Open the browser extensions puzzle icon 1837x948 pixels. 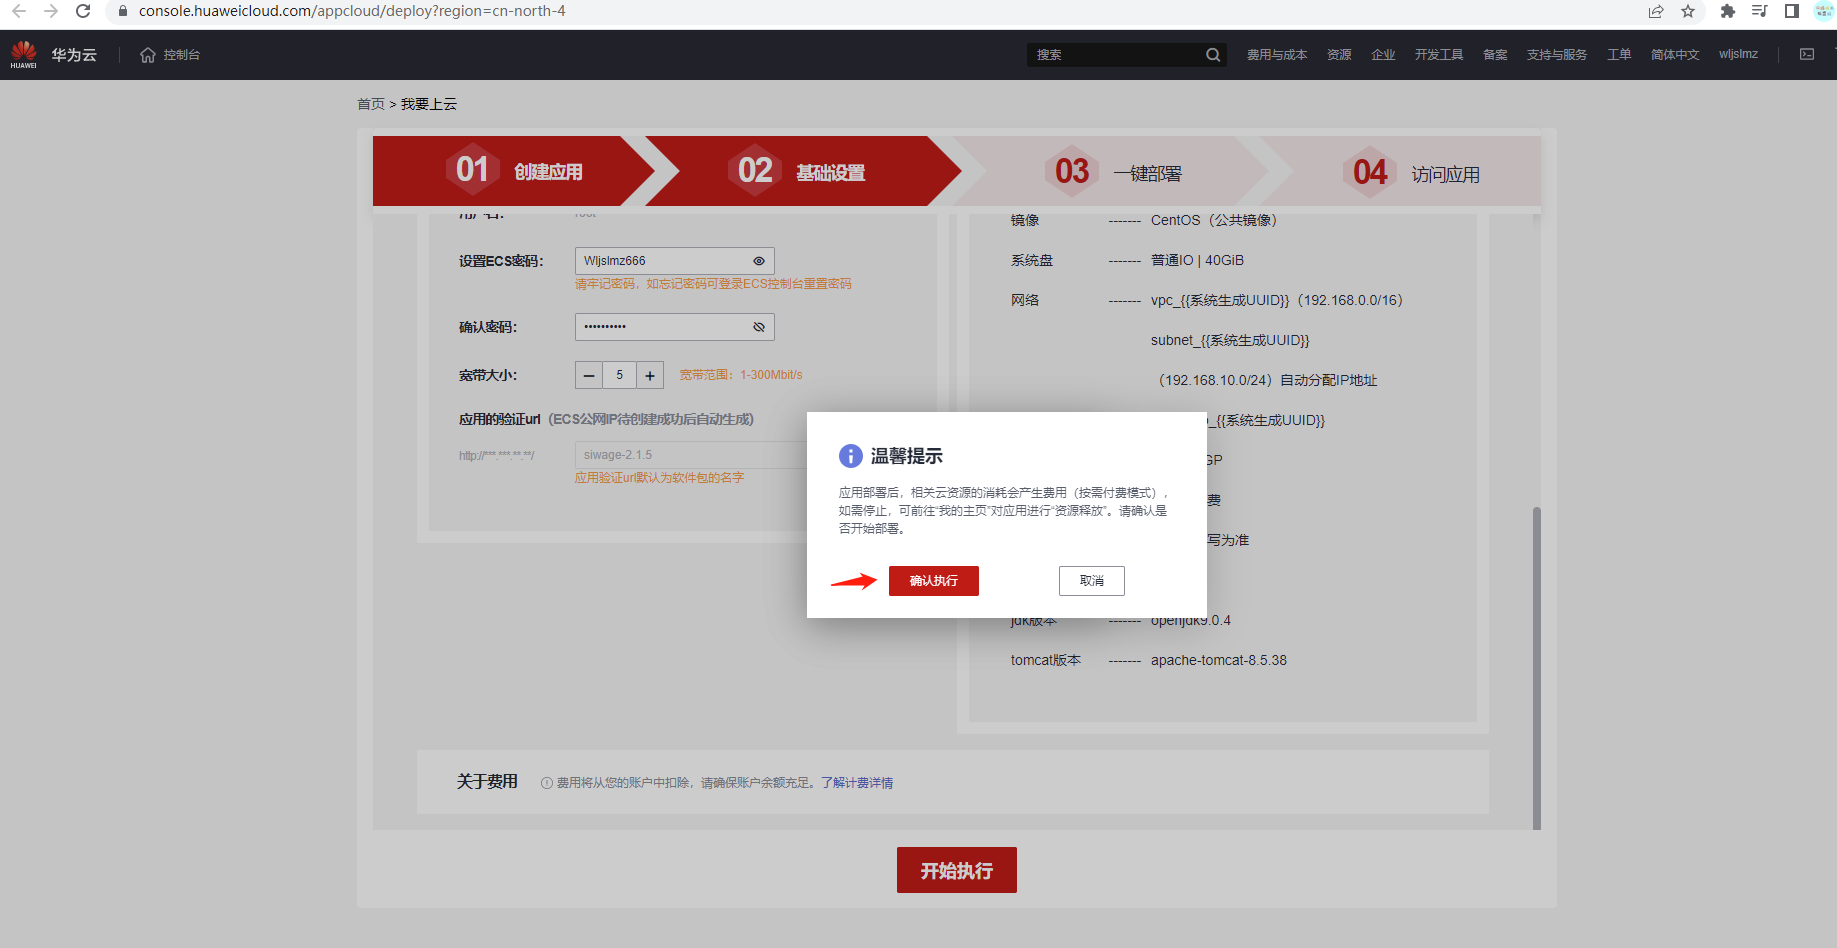[x=1728, y=11]
